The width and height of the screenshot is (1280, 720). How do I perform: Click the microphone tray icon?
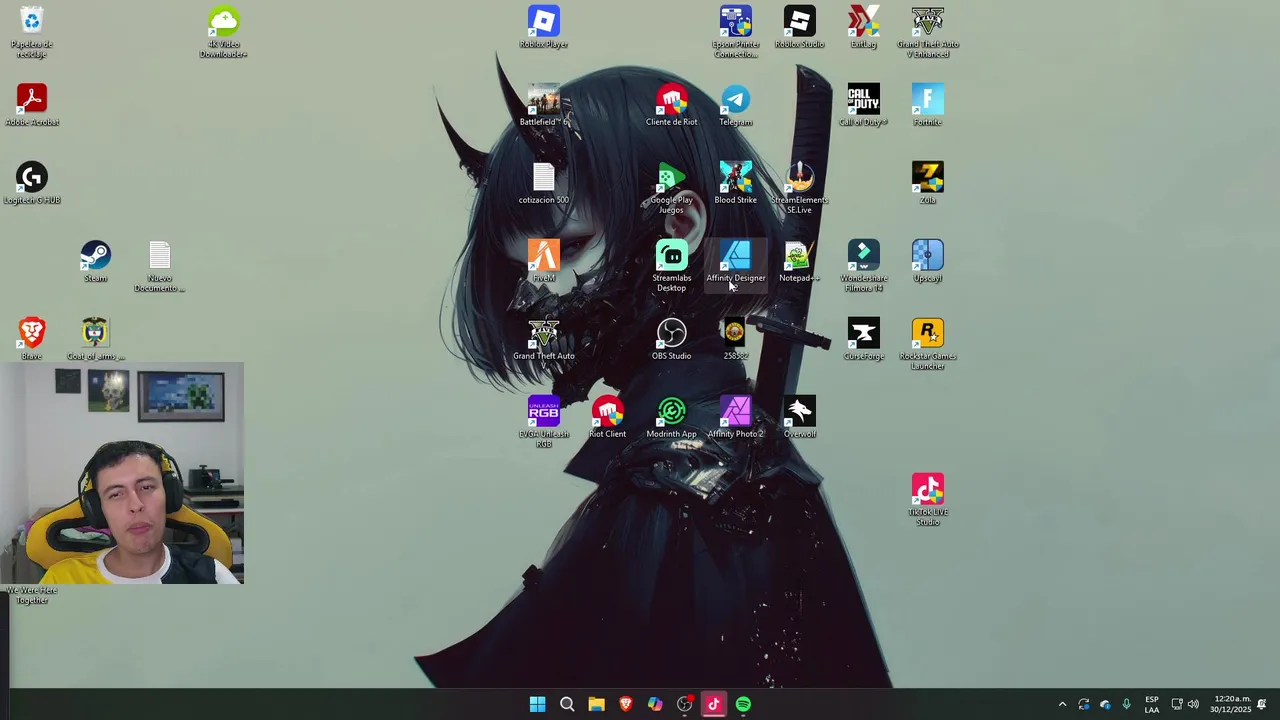(1126, 704)
